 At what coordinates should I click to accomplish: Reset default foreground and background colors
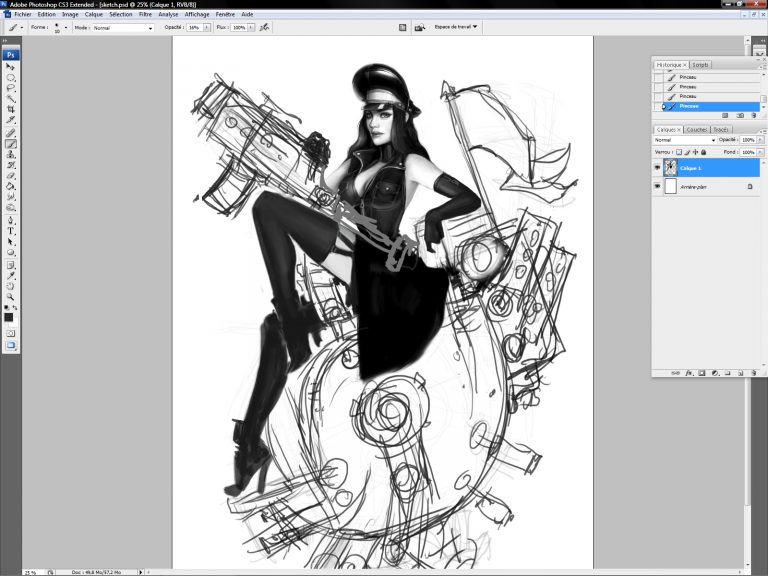point(6,308)
